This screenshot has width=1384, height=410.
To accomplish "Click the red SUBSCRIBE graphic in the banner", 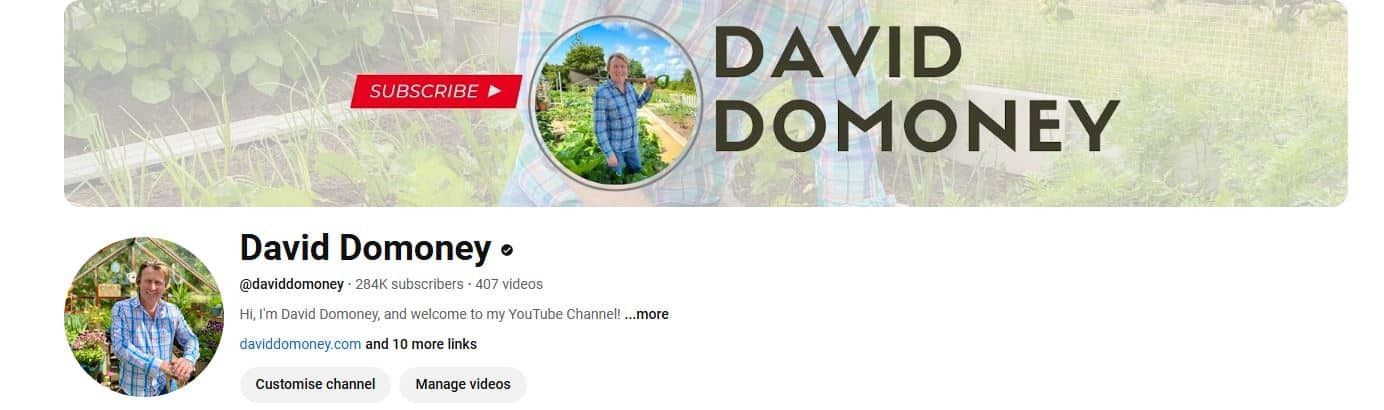I will tap(436, 91).
